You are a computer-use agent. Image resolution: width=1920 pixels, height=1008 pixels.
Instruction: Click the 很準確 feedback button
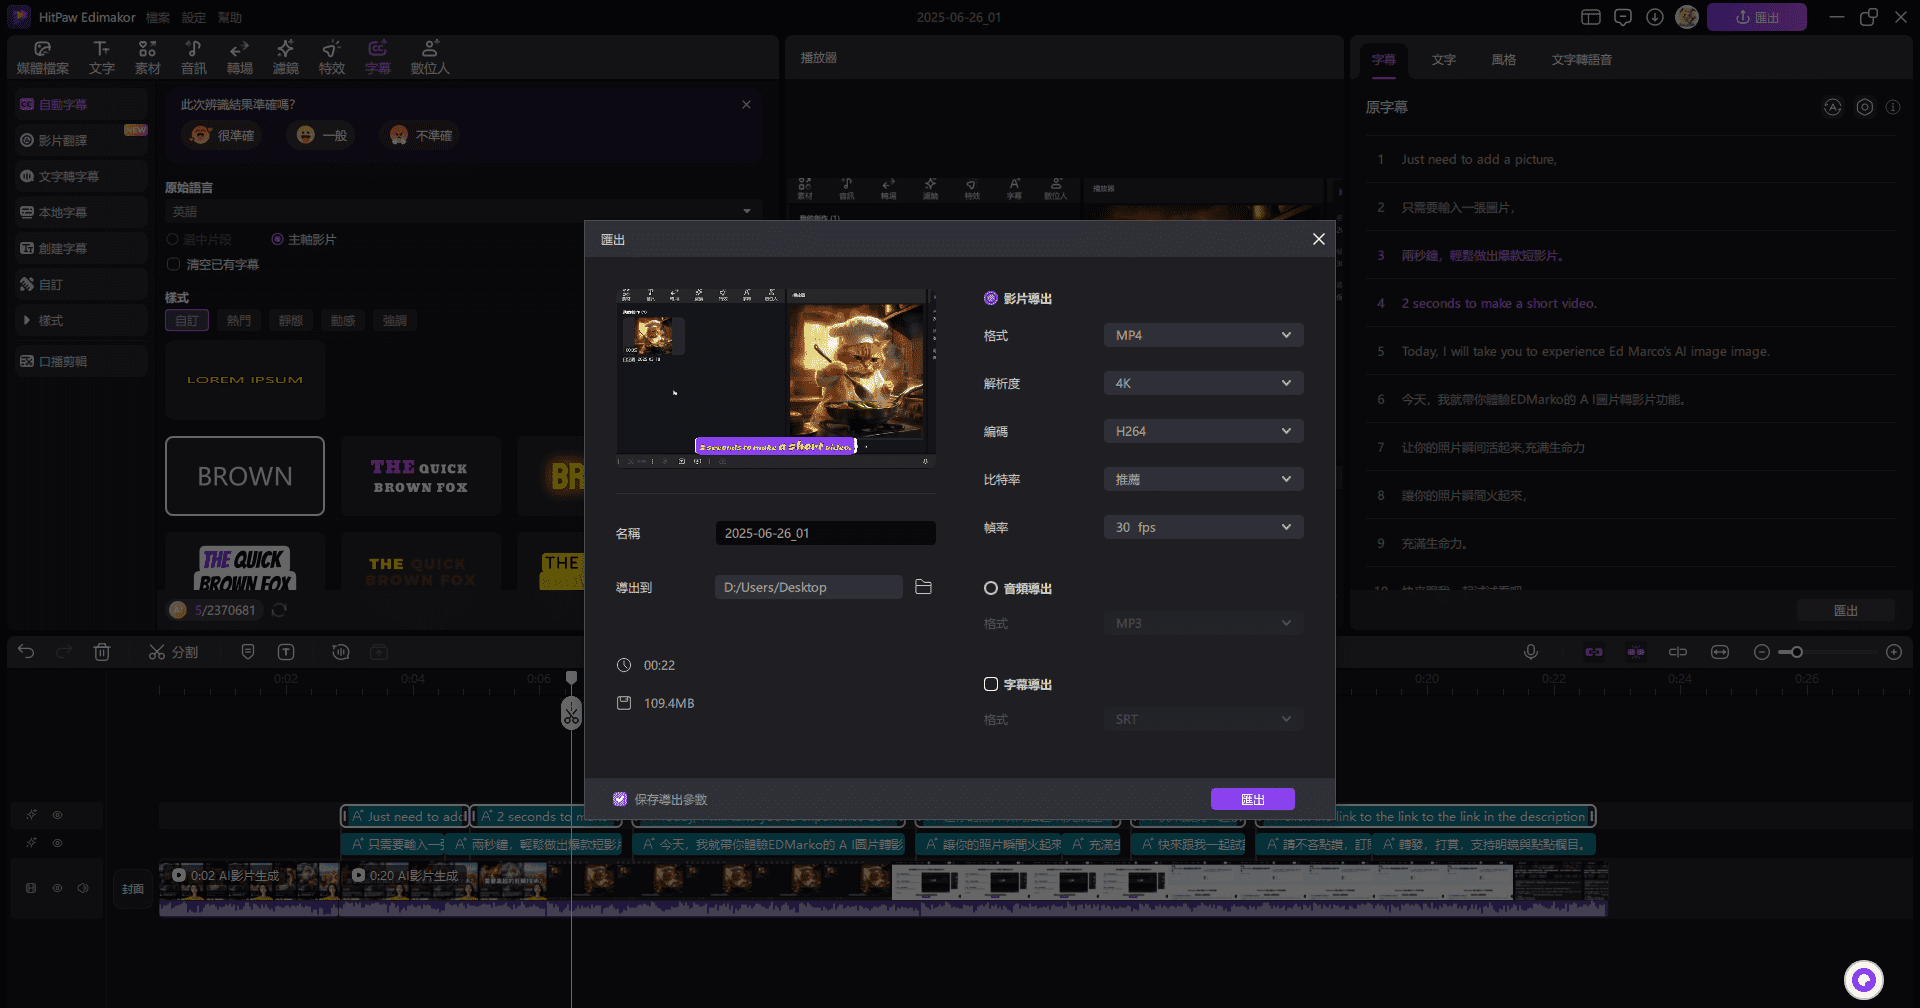[222, 135]
